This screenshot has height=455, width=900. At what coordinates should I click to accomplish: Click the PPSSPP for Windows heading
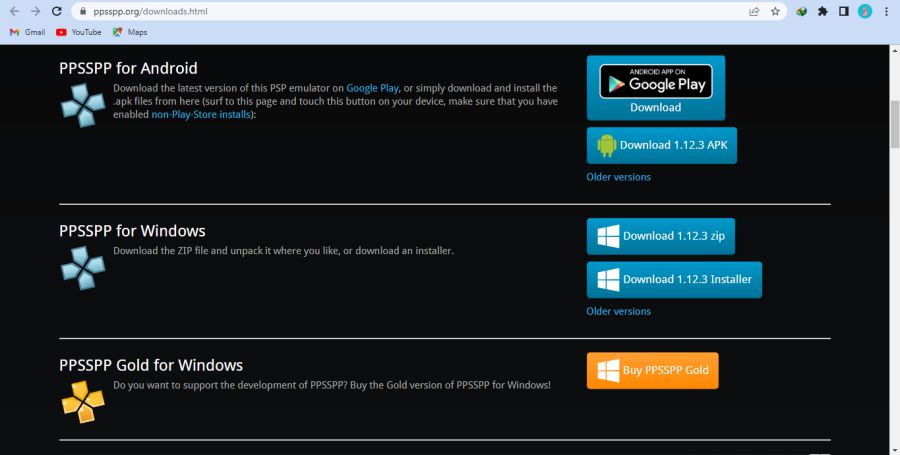(x=132, y=231)
